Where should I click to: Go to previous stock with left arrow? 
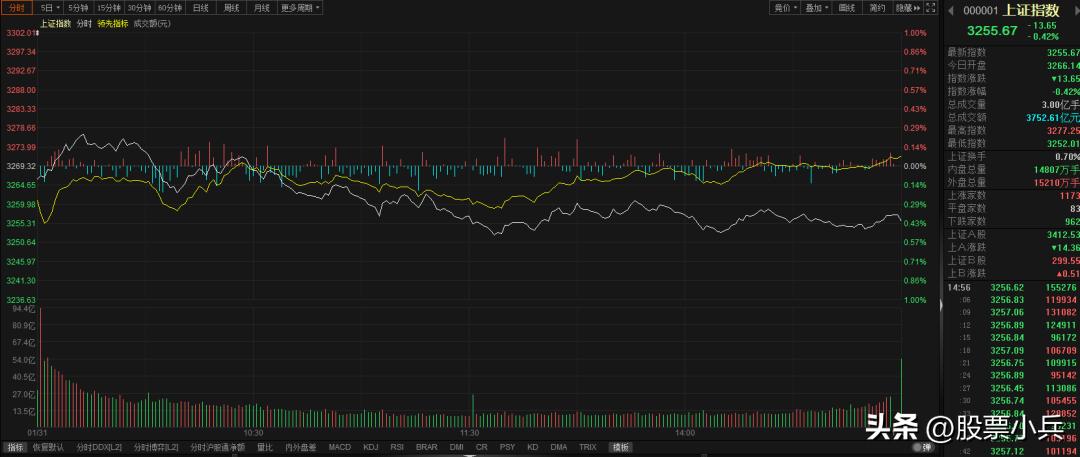point(952,9)
